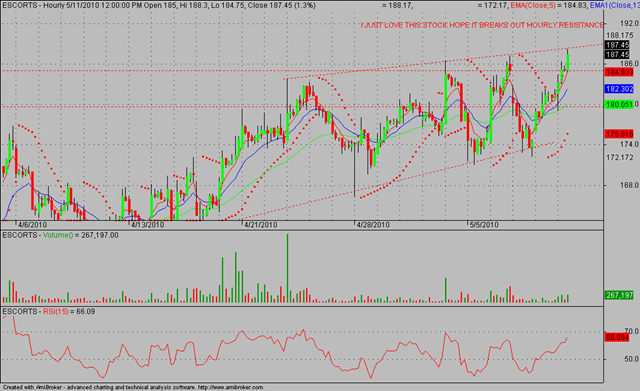Select the 5/5/2010 date marker
This screenshot has height=391, width=640.
(x=484, y=225)
